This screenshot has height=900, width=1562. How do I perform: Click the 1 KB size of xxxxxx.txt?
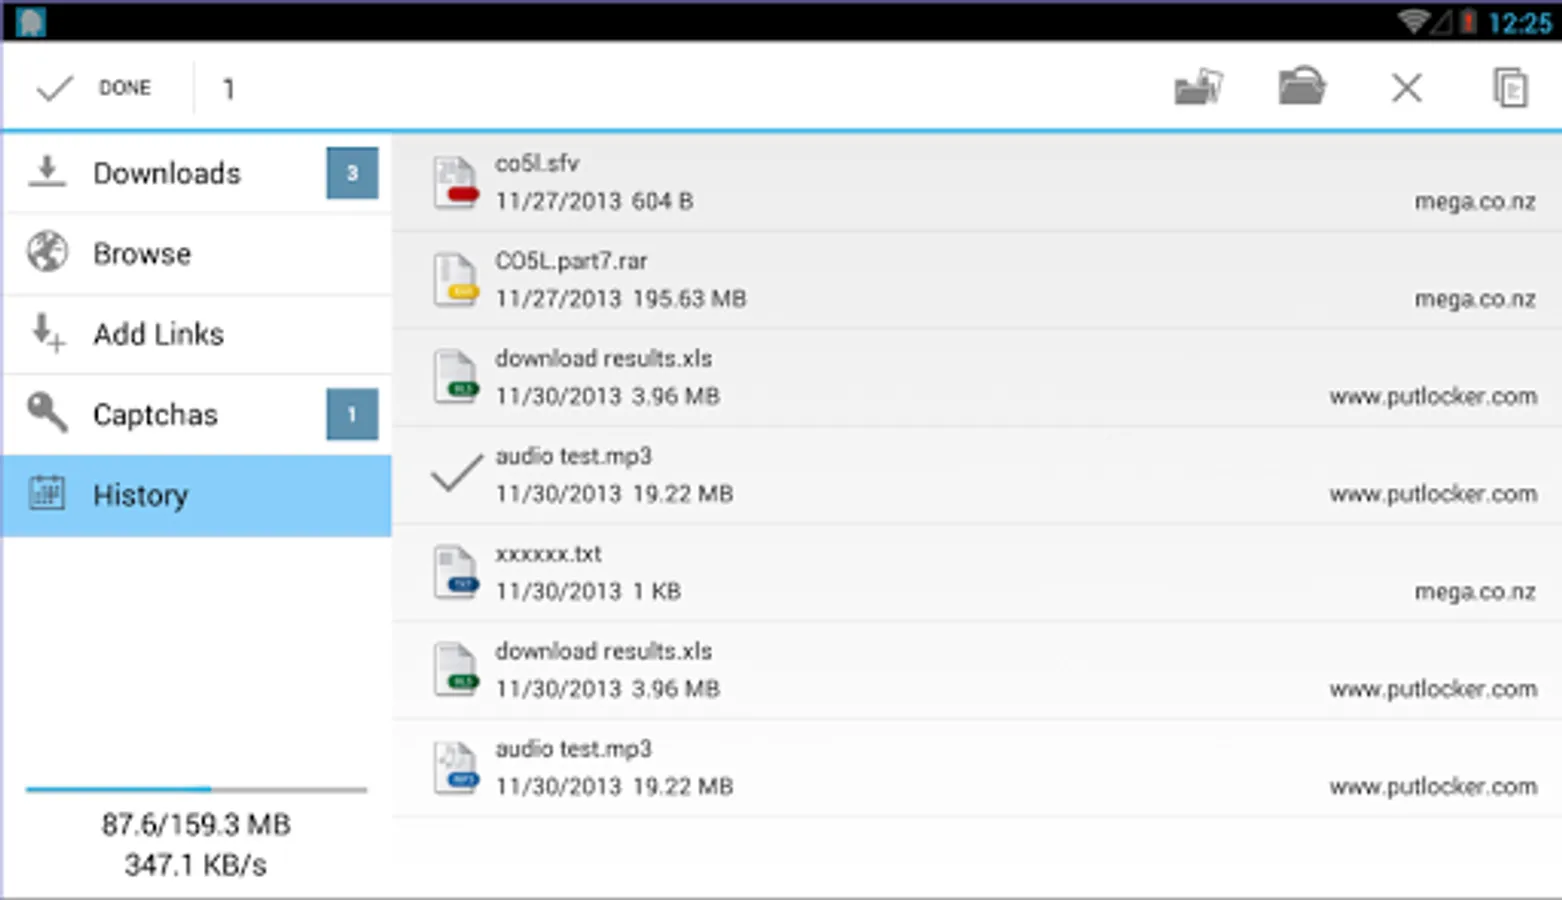tap(657, 592)
